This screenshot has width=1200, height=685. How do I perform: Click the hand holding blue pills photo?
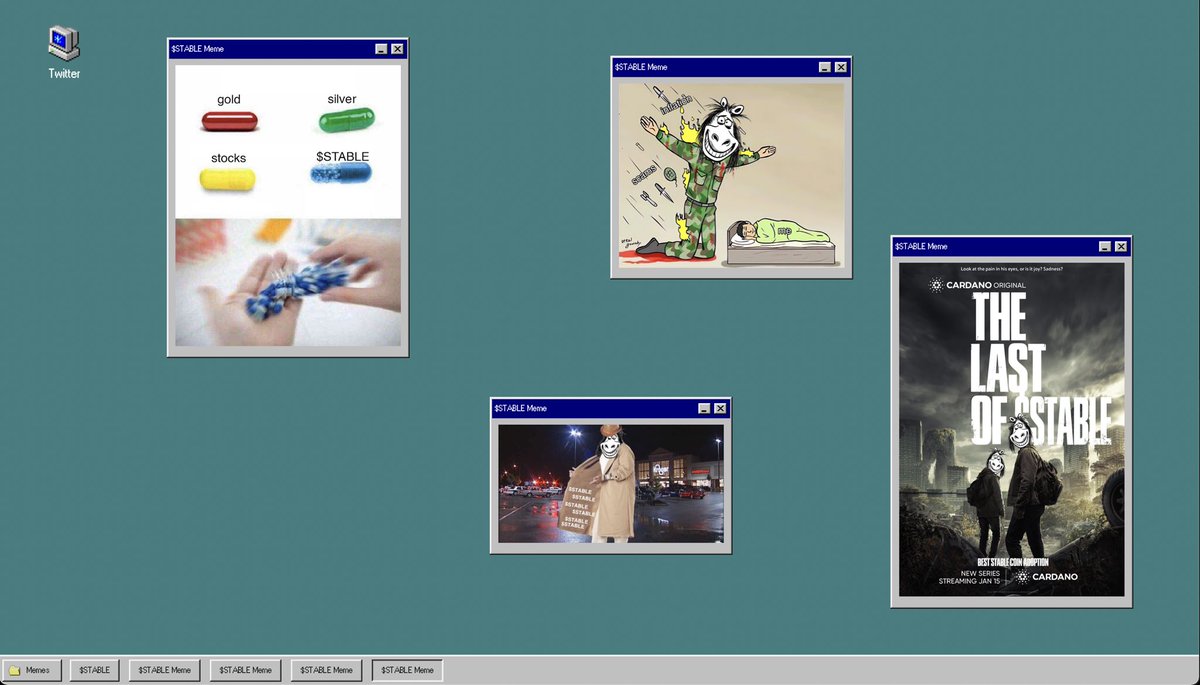click(x=288, y=282)
